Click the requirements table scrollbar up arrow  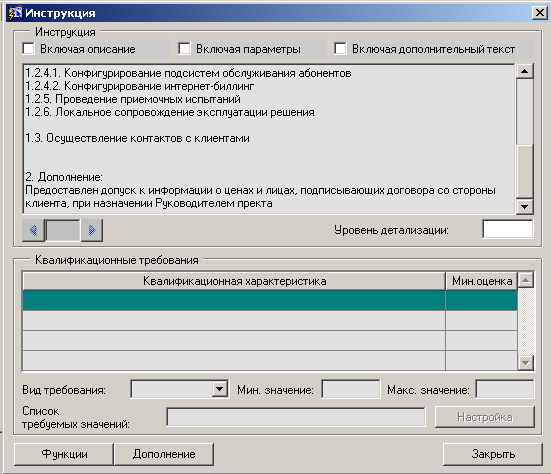click(x=526, y=280)
